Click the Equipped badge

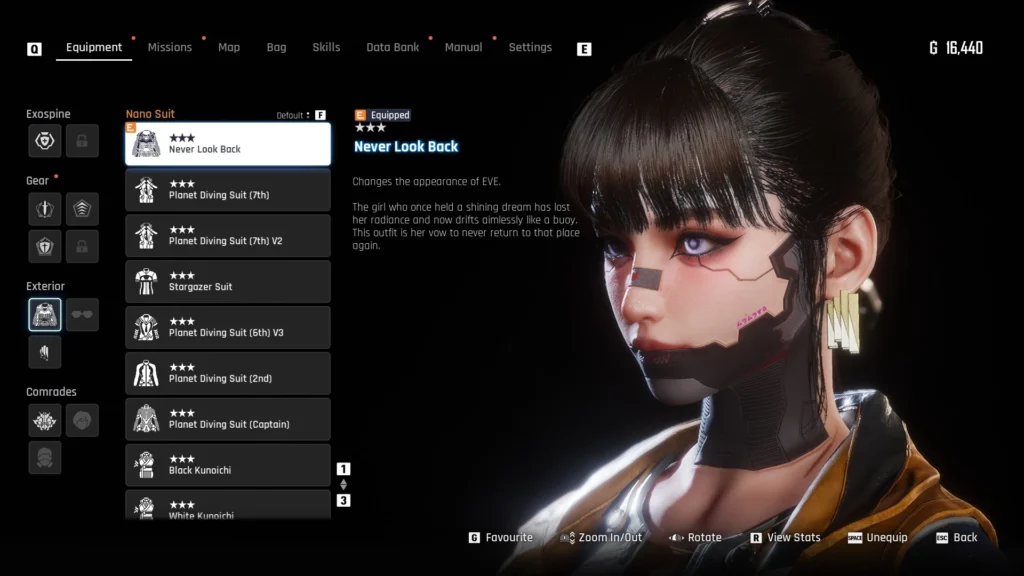[x=383, y=115]
